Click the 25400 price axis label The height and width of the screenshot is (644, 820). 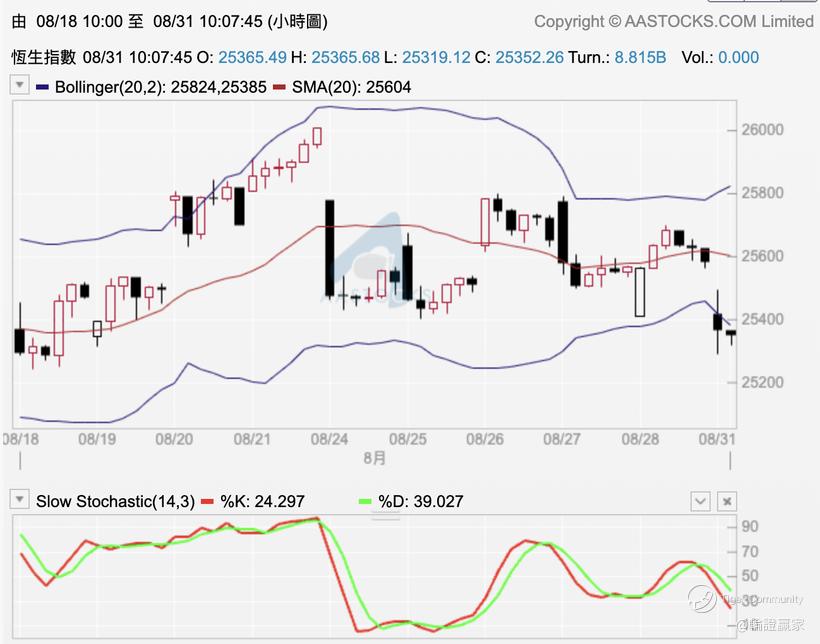pyautogui.click(x=762, y=319)
